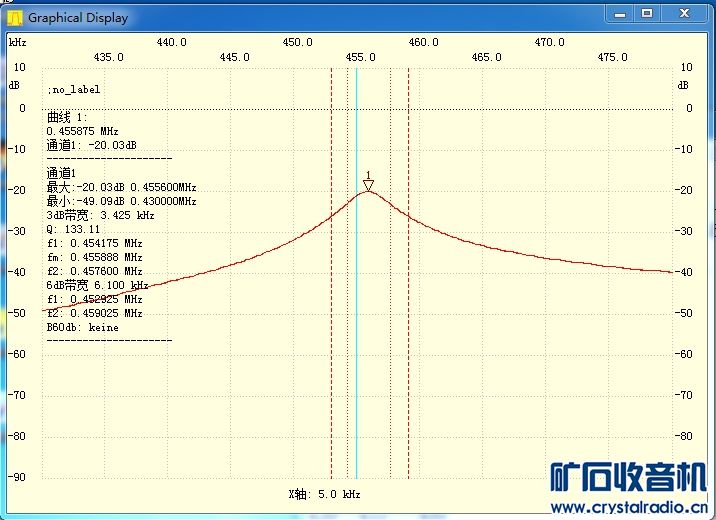Viewport: 716px width, 520px height.
Task: Maximize the Graphical Display window
Action: (x=647, y=14)
